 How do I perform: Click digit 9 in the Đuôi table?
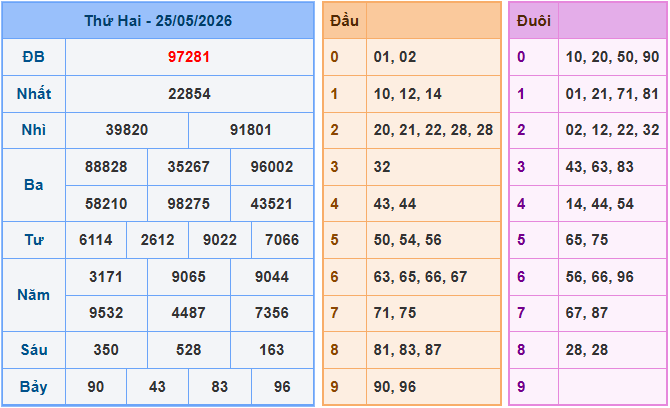(x=521, y=387)
